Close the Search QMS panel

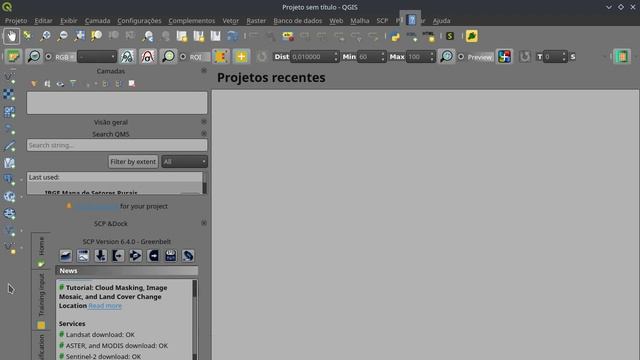tap(204, 133)
